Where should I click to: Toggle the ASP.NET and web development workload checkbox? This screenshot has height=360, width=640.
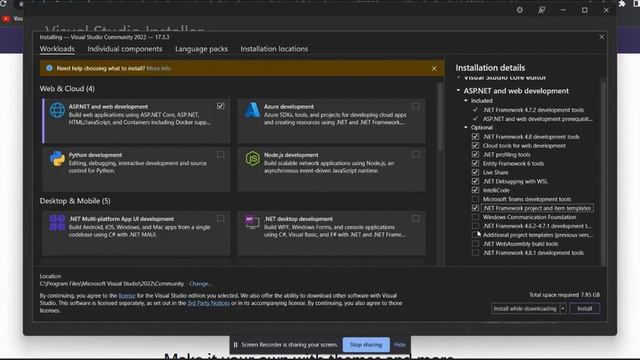220,106
